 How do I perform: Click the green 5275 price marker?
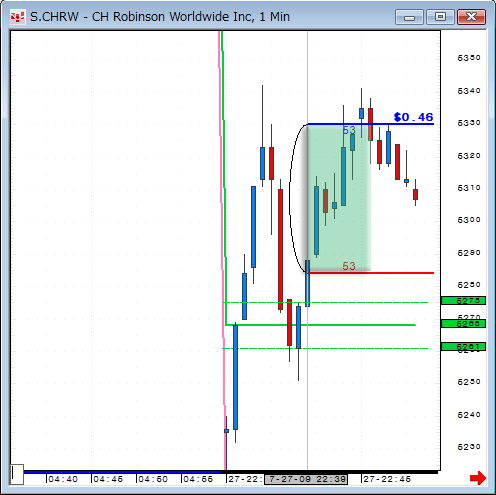(463, 301)
